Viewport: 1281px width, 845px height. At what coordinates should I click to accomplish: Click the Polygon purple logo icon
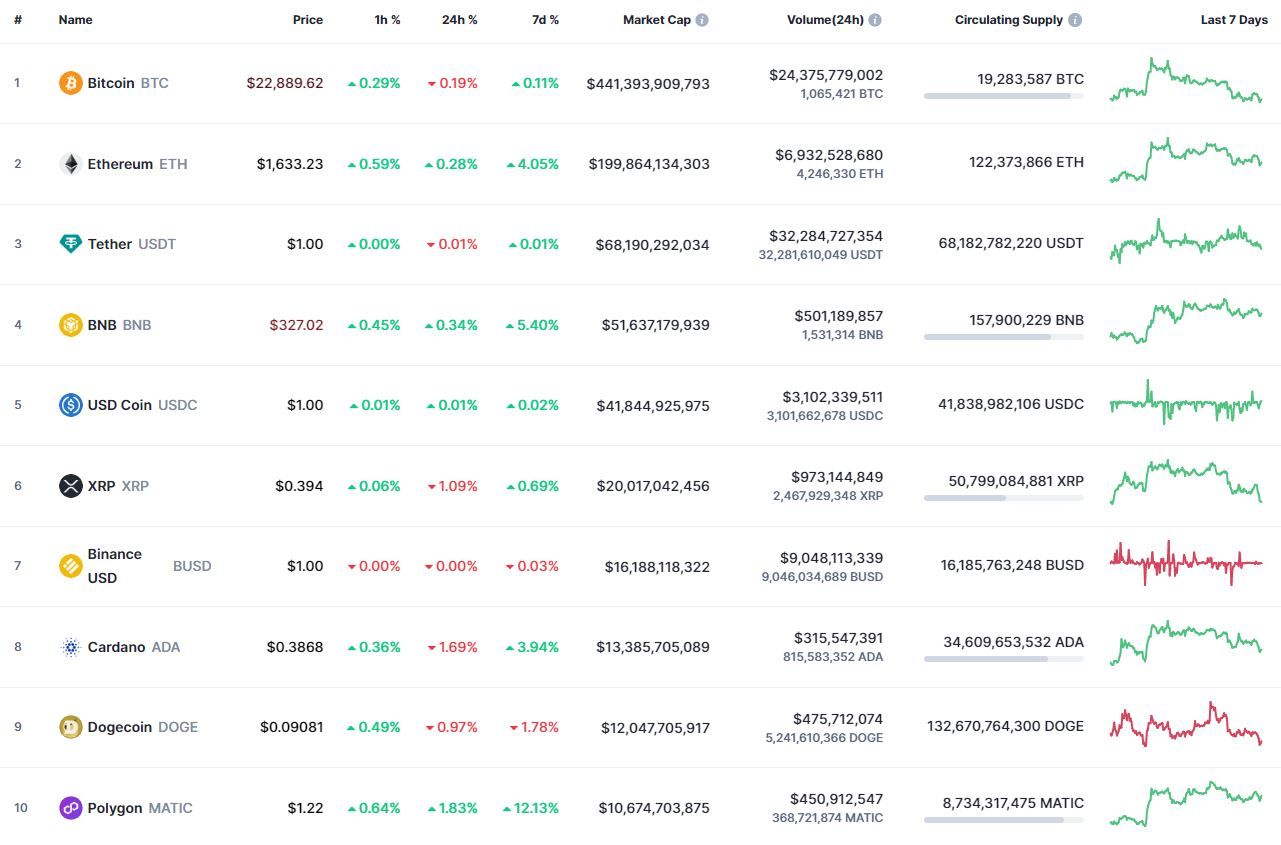coord(70,808)
